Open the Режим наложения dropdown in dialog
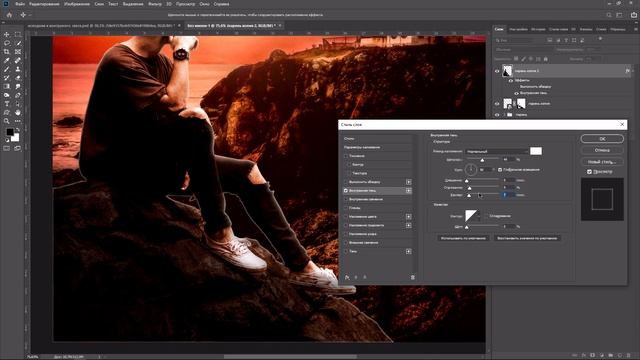640x360 pixels. click(497, 151)
